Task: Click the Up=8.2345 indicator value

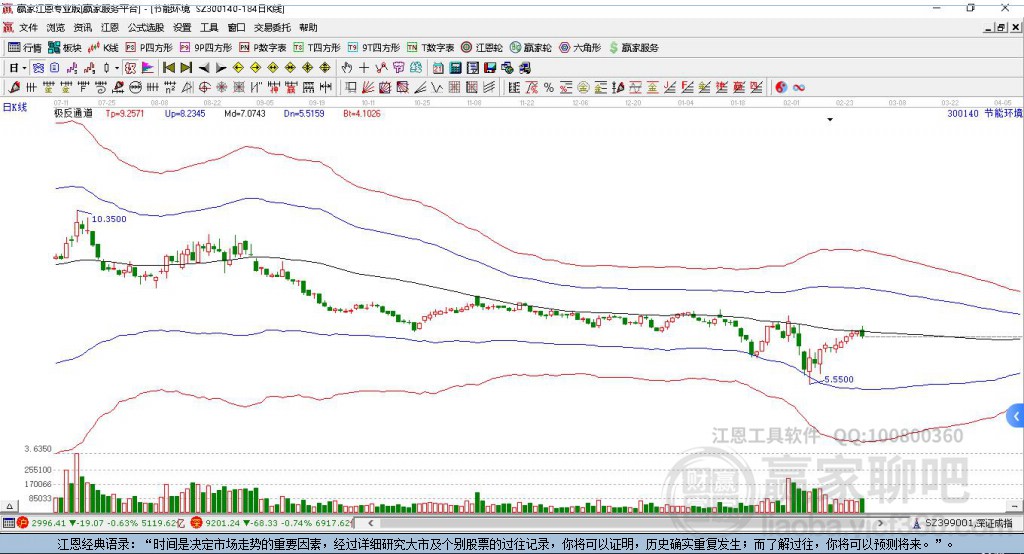Action: click(185, 113)
